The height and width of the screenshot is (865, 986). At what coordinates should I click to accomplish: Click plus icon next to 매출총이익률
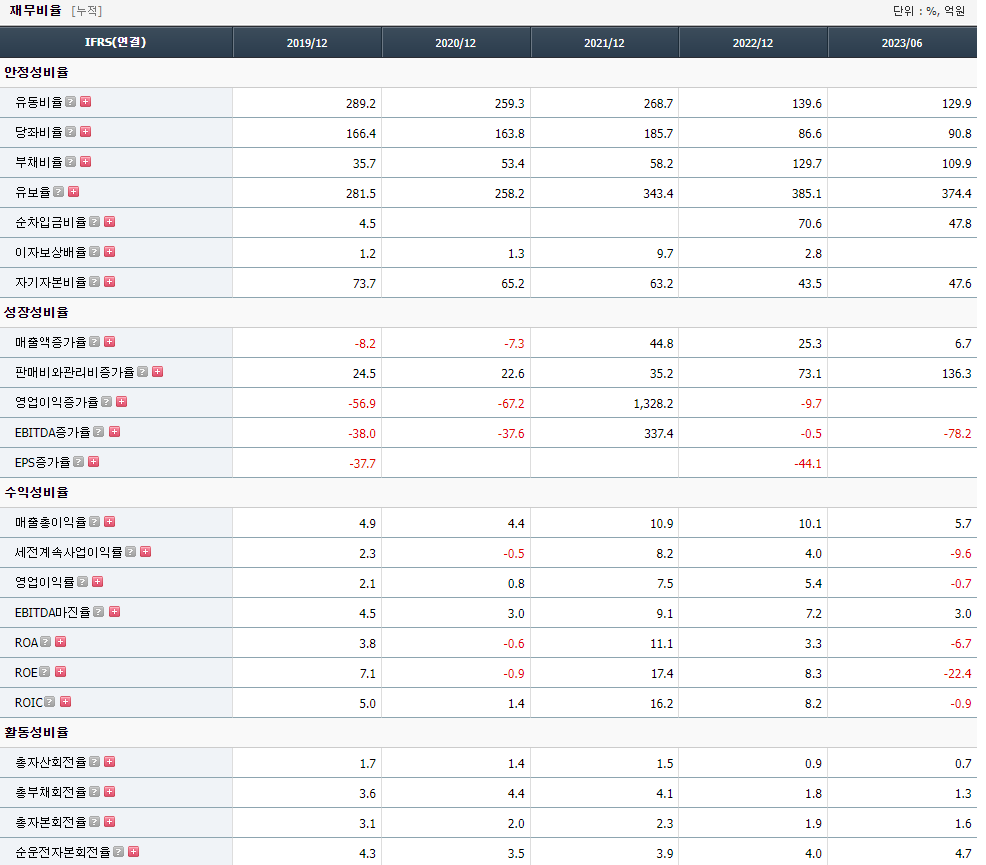click(109, 522)
